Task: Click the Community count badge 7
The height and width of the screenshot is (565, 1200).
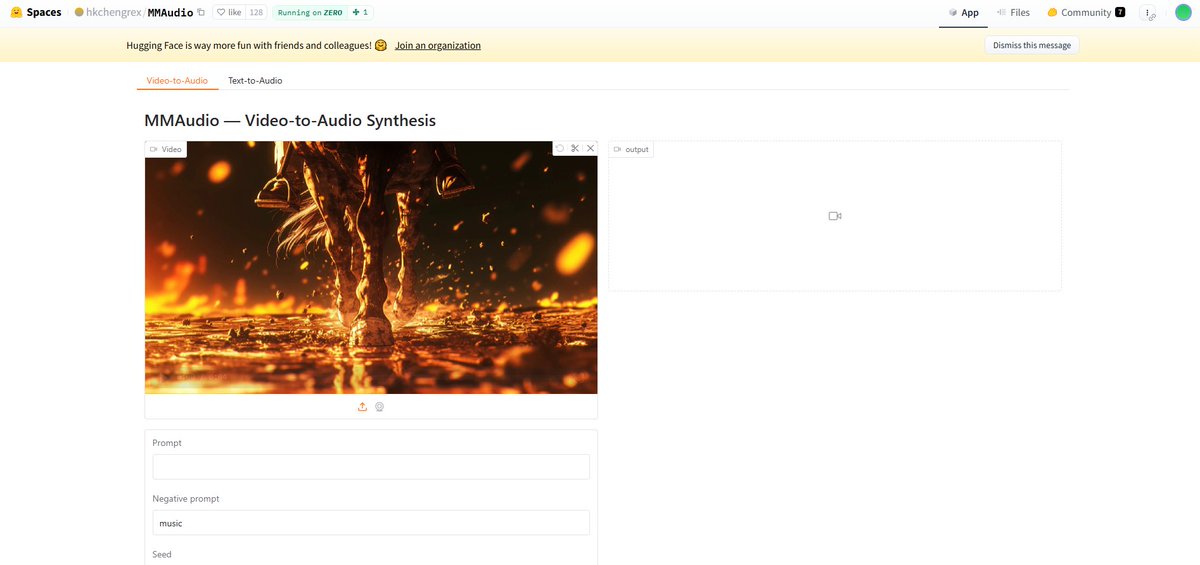Action: 1120,13
